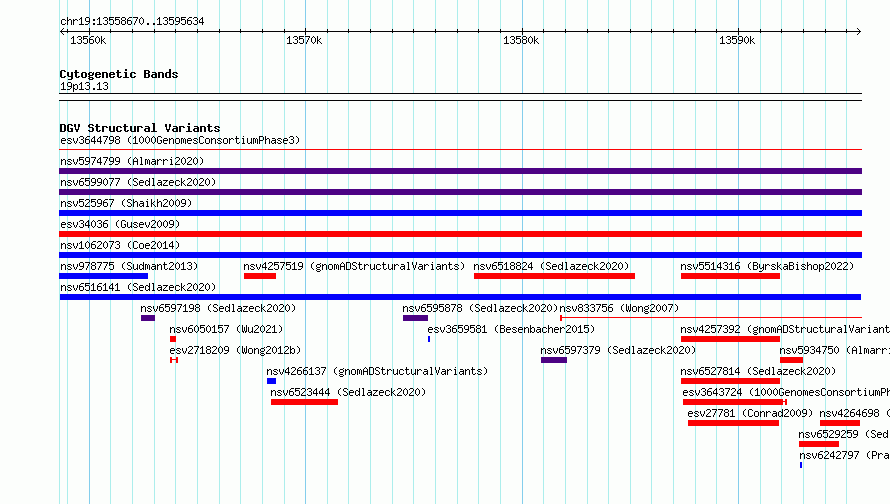Viewport: 890px width, 504px height.
Task: Open nsv4266137 (gnomADStructuralVariants) label
Action: pyautogui.click(x=377, y=371)
